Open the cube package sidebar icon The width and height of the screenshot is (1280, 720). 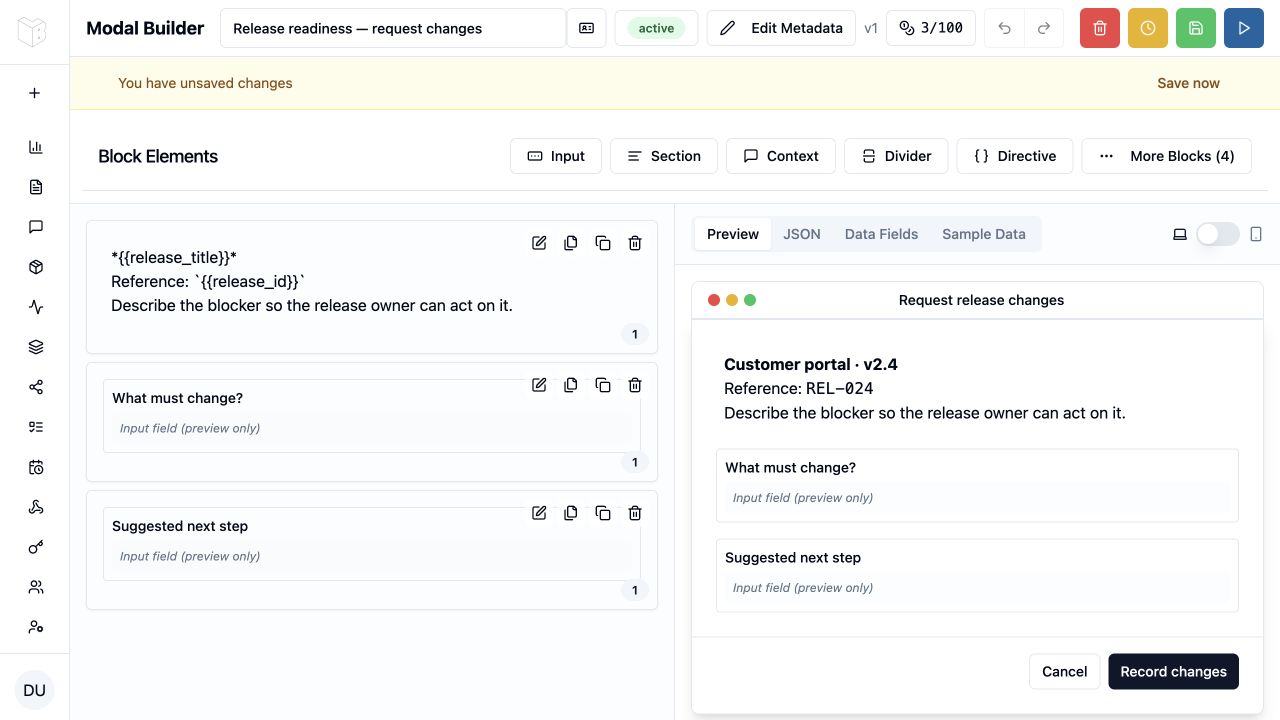36,267
